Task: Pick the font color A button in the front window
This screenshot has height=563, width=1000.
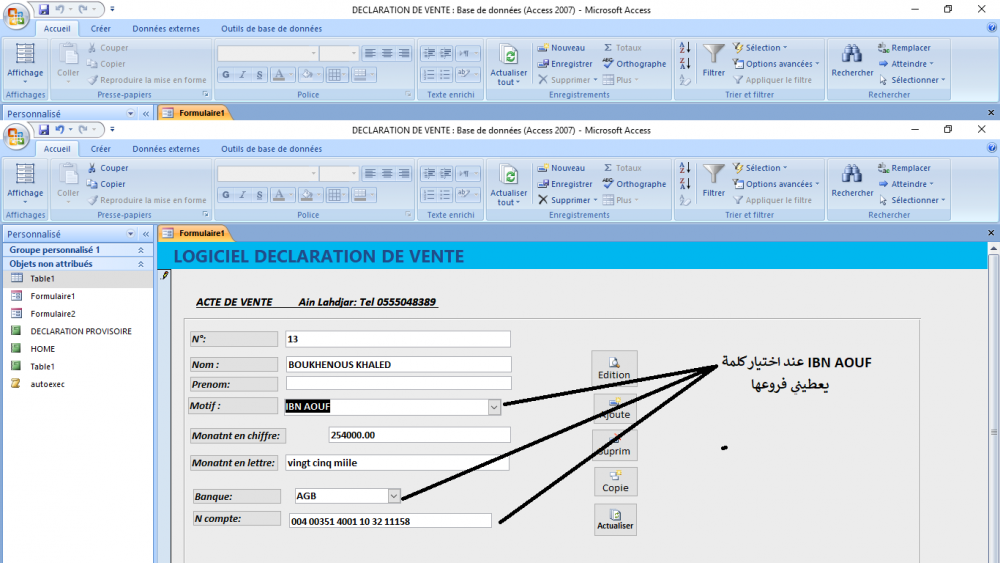Action: [x=279, y=195]
